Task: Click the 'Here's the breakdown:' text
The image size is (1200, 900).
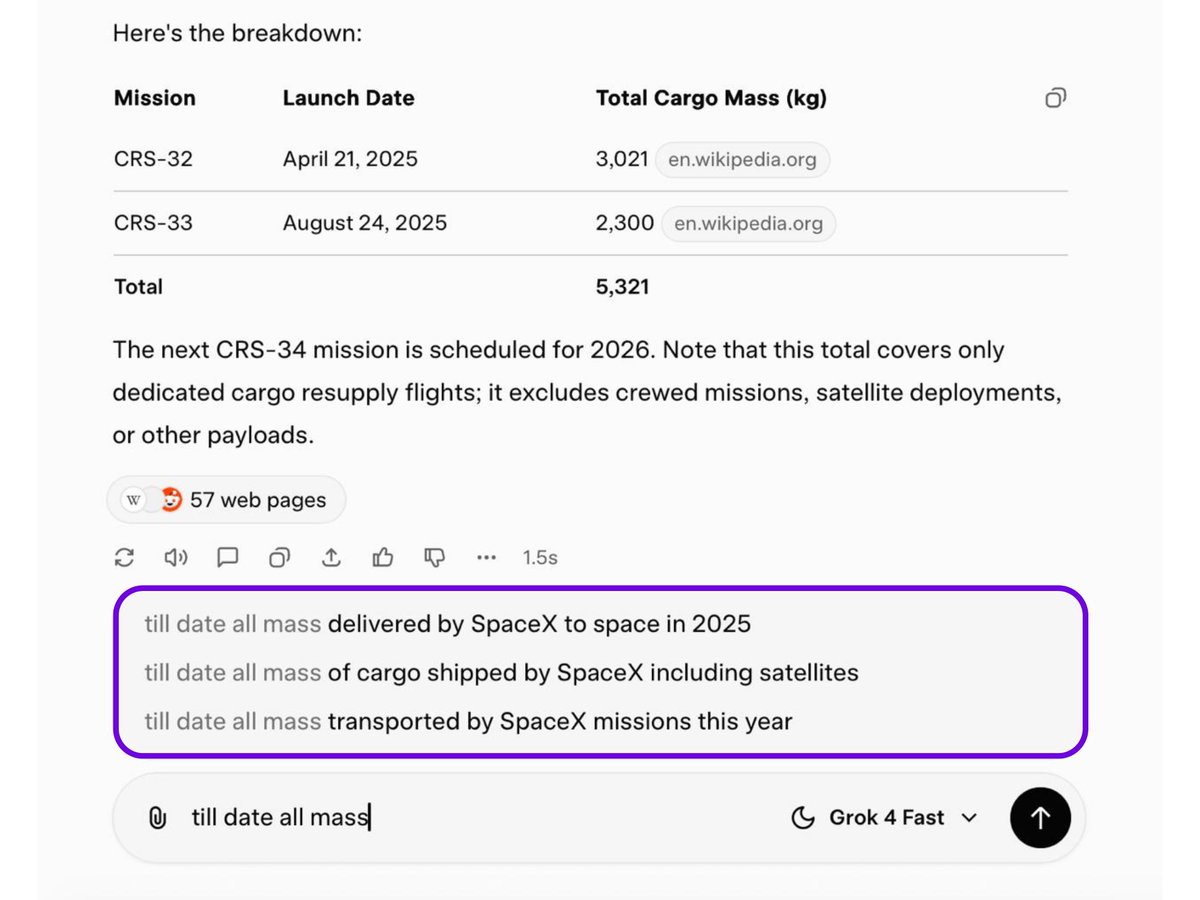Action: (x=237, y=34)
